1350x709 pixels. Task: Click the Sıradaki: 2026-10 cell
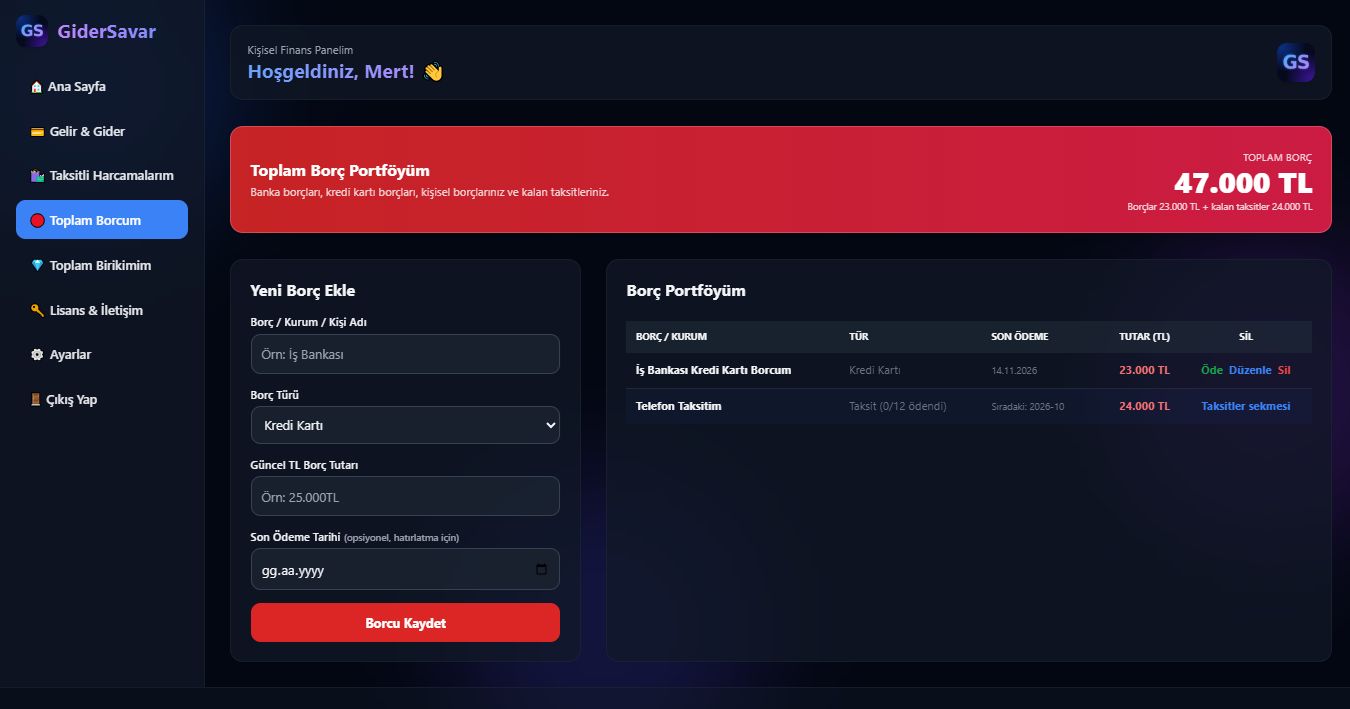(x=1027, y=407)
